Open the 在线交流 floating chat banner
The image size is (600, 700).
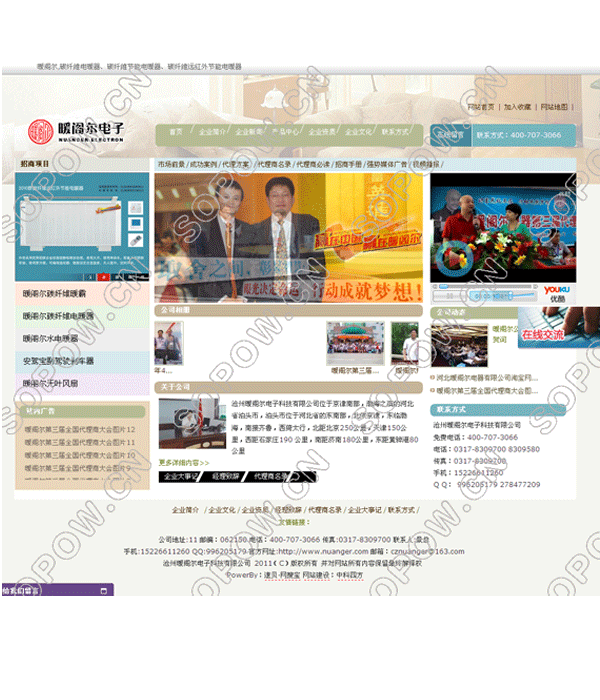[x=558, y=327]
